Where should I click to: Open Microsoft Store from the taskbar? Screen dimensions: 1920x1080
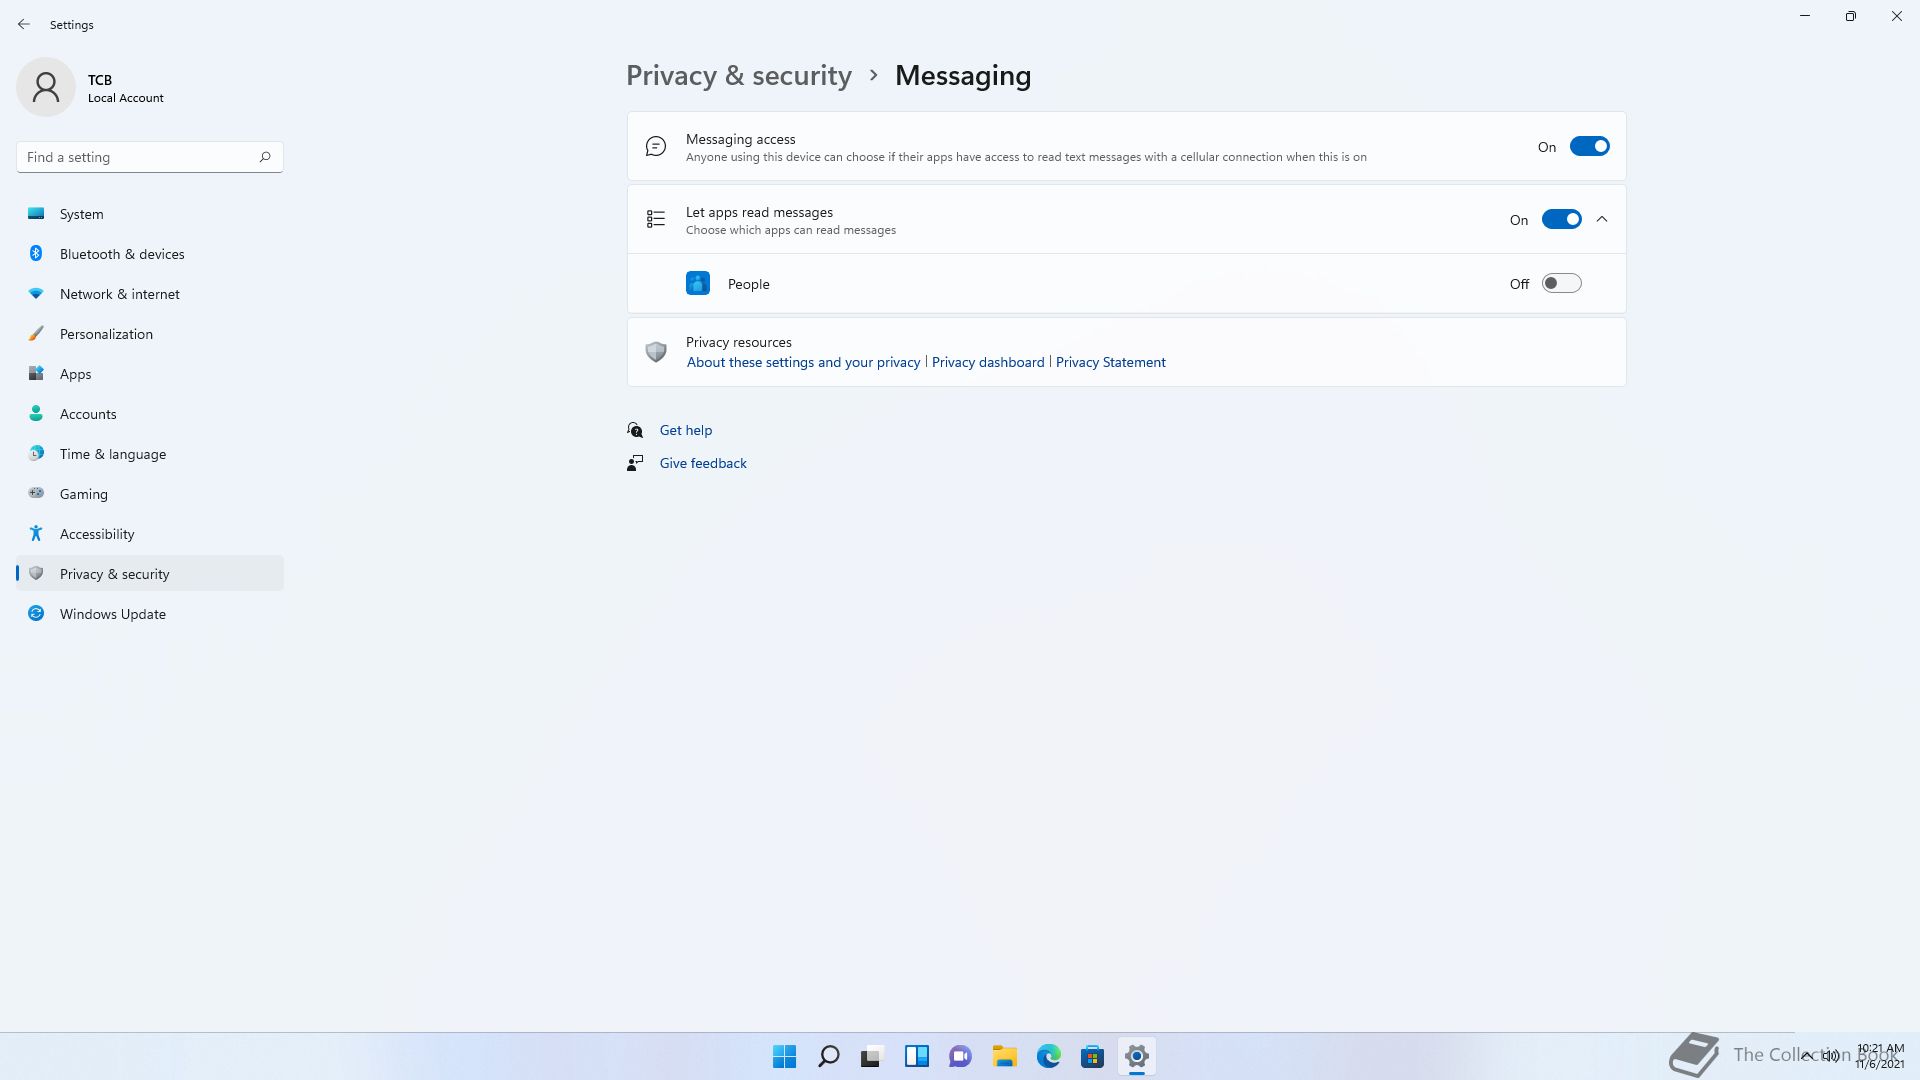pos(1092,1056)
